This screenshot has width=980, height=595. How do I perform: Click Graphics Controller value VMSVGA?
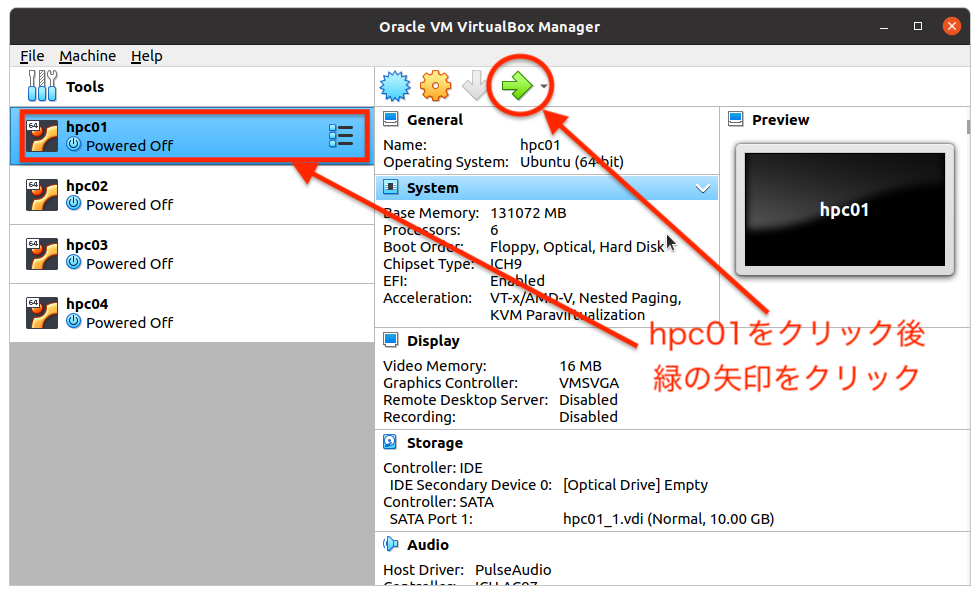589,383
